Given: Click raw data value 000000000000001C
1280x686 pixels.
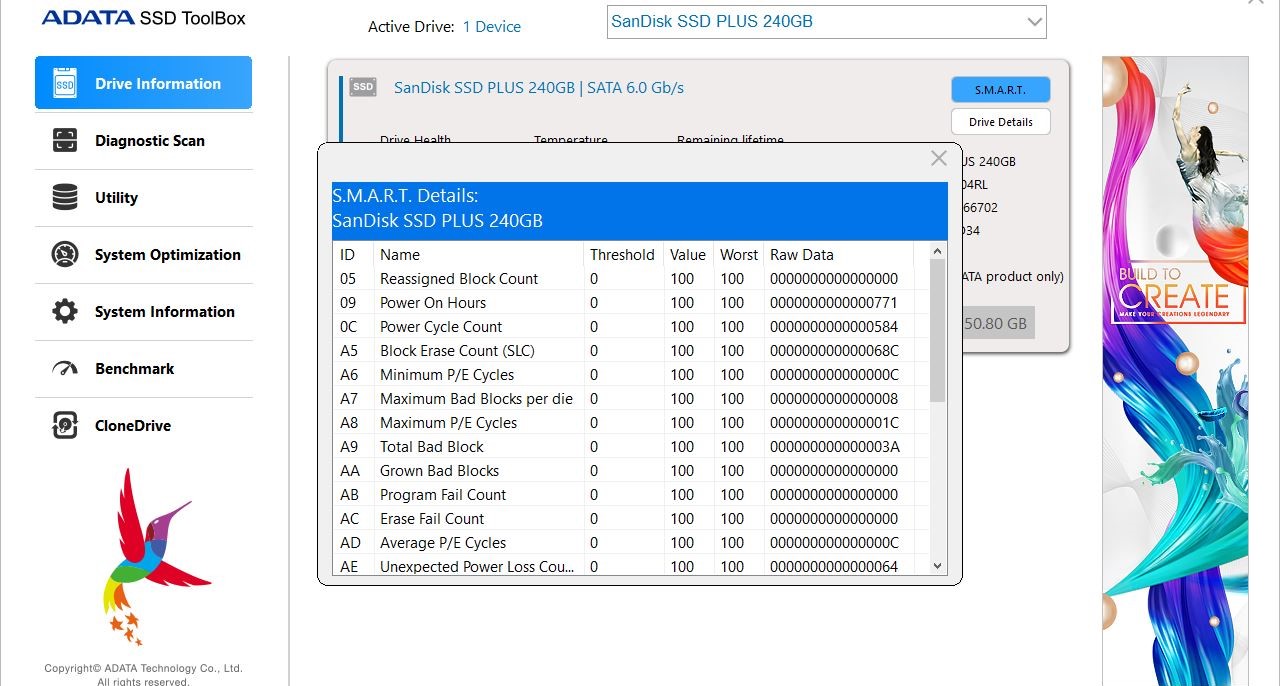Looking at the screenshot, I should (x=834, y=423).
